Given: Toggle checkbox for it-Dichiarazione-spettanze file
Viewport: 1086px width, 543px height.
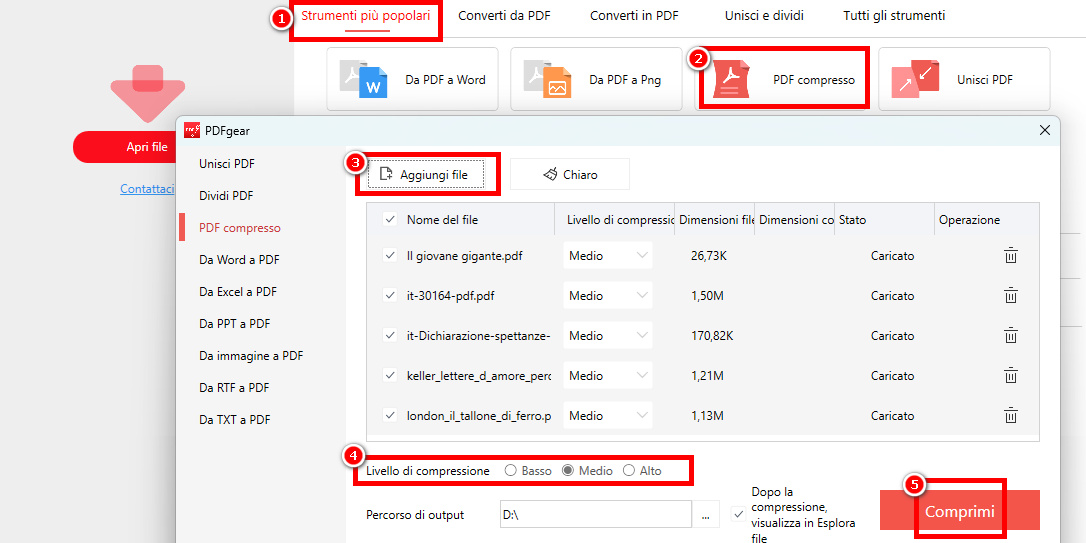Looking at the screenshot, I should coord(390,336).
